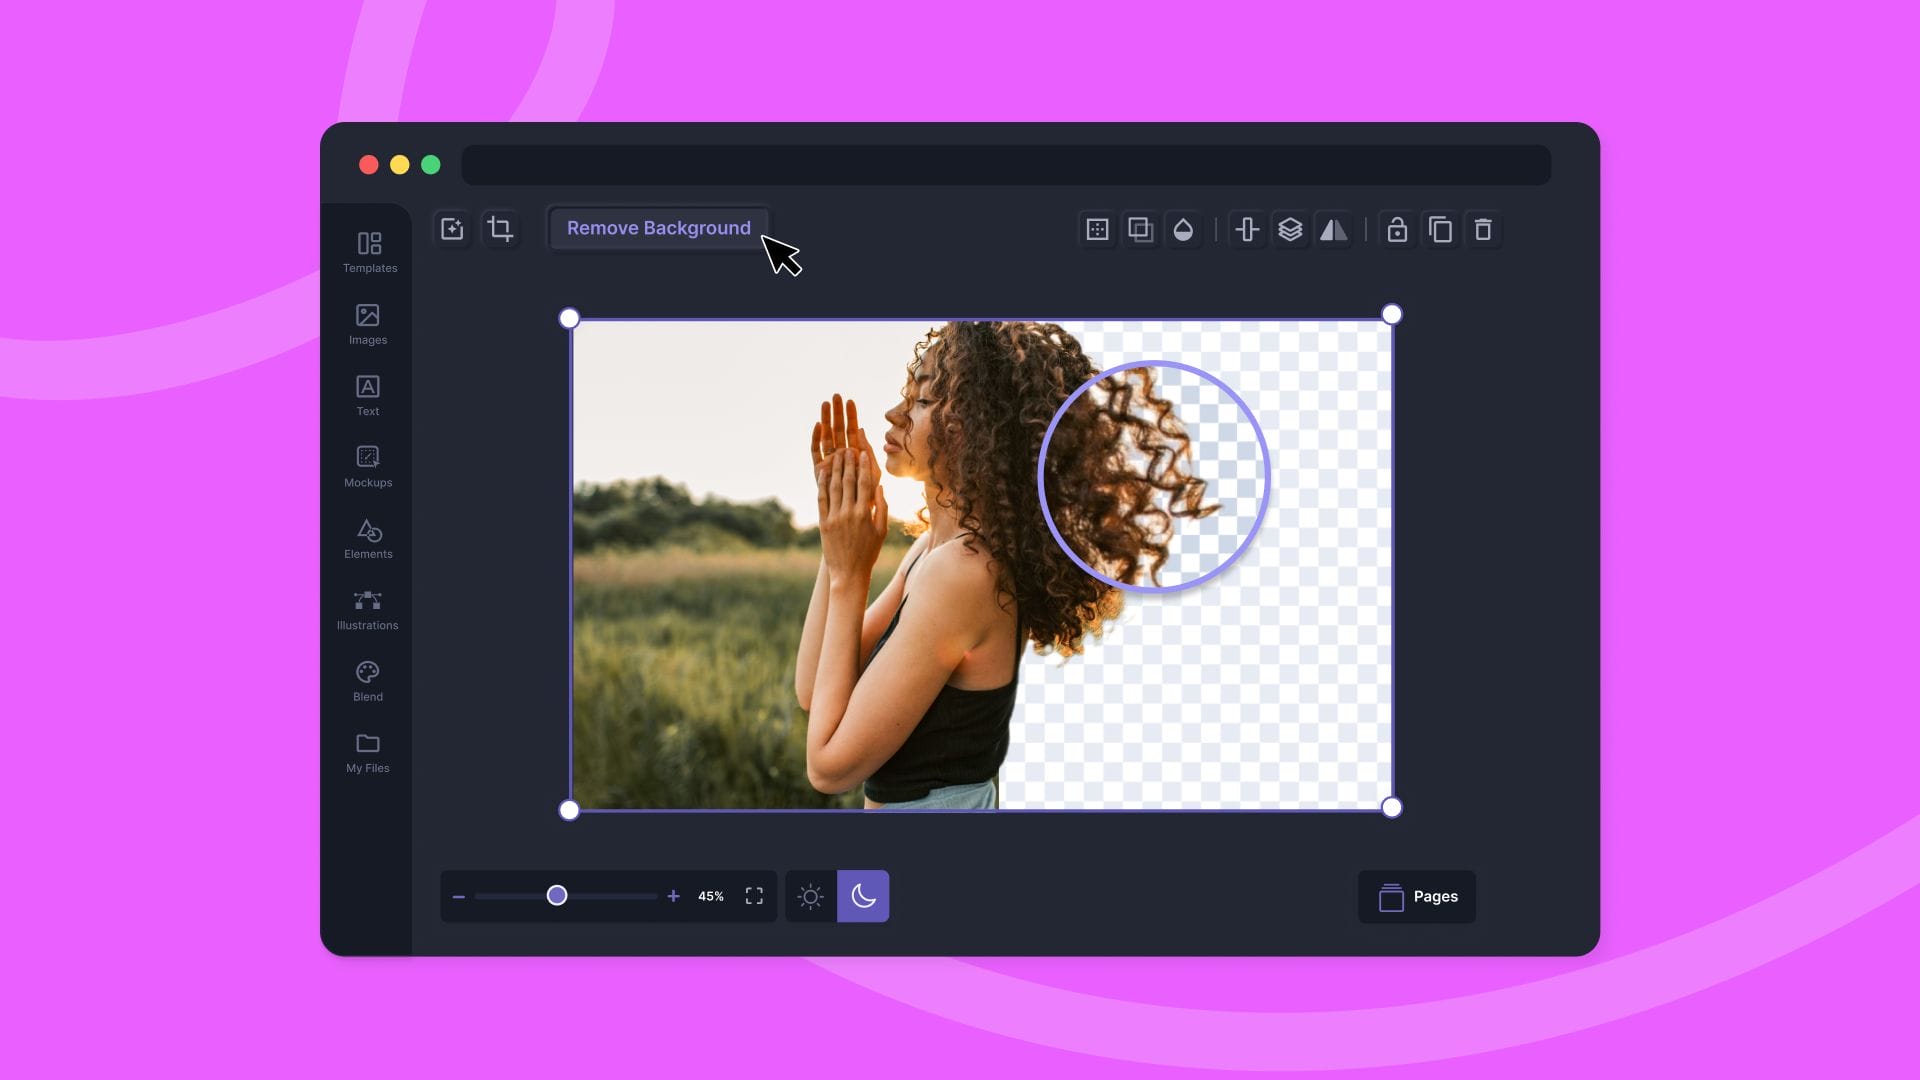Open the Pages panel
The width and height of the screenshot is (1920, 1080).
click(x=1417, y=897)
